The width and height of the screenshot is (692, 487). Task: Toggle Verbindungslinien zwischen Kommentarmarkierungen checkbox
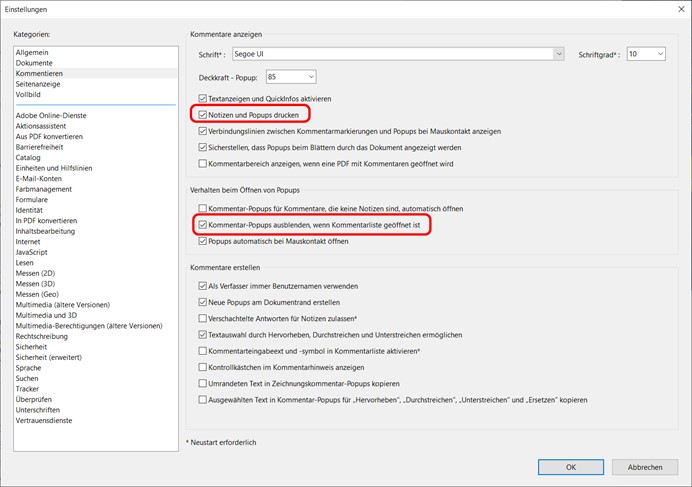203,131
